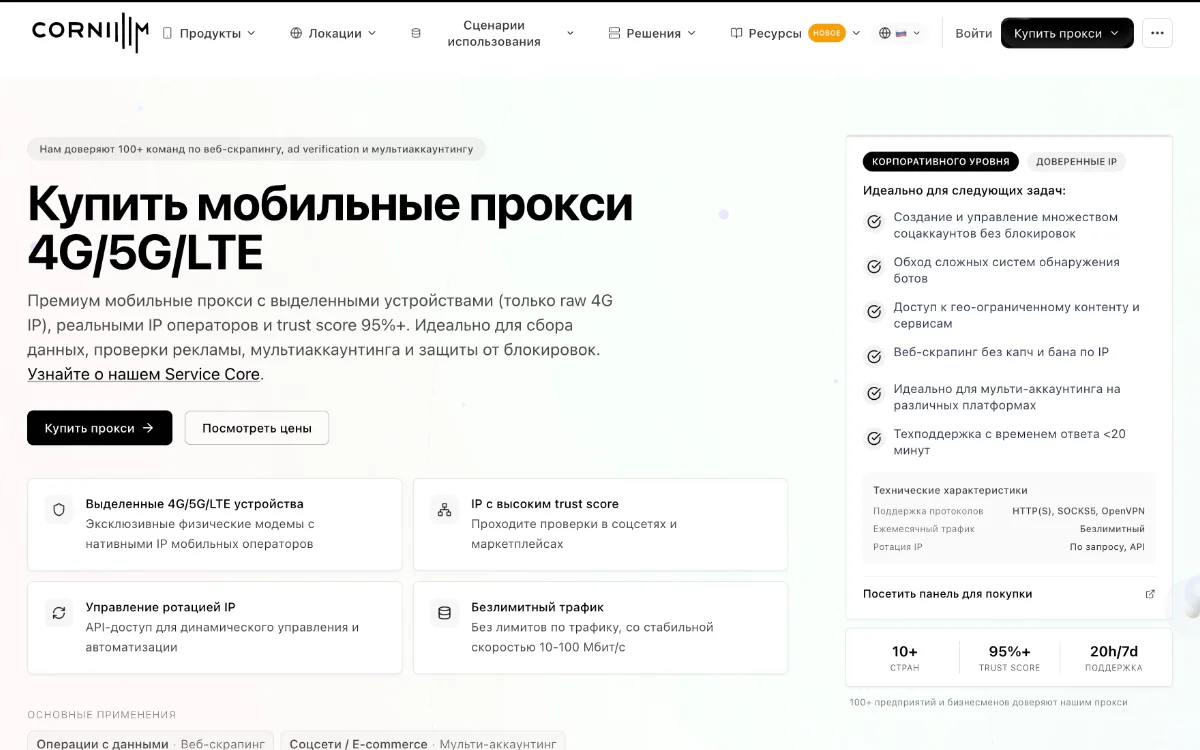Expand the Ресурсы dropdown chevron

click(x=856, y=33)
